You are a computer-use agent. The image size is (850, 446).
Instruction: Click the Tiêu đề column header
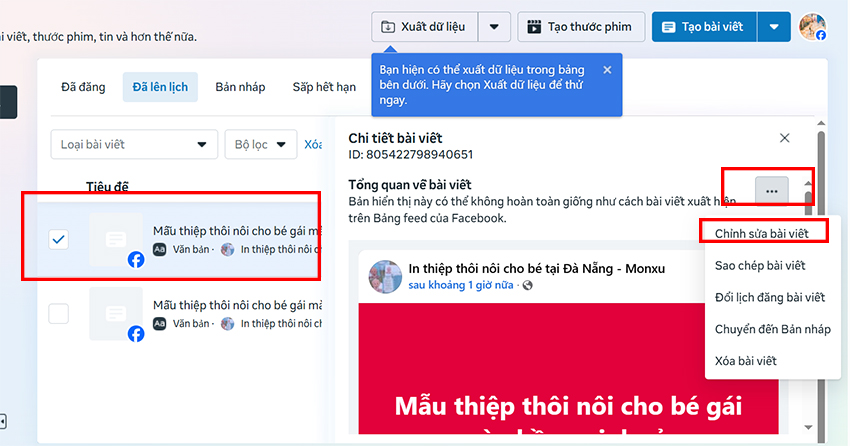pyautogui.click(x=107, y=187)
